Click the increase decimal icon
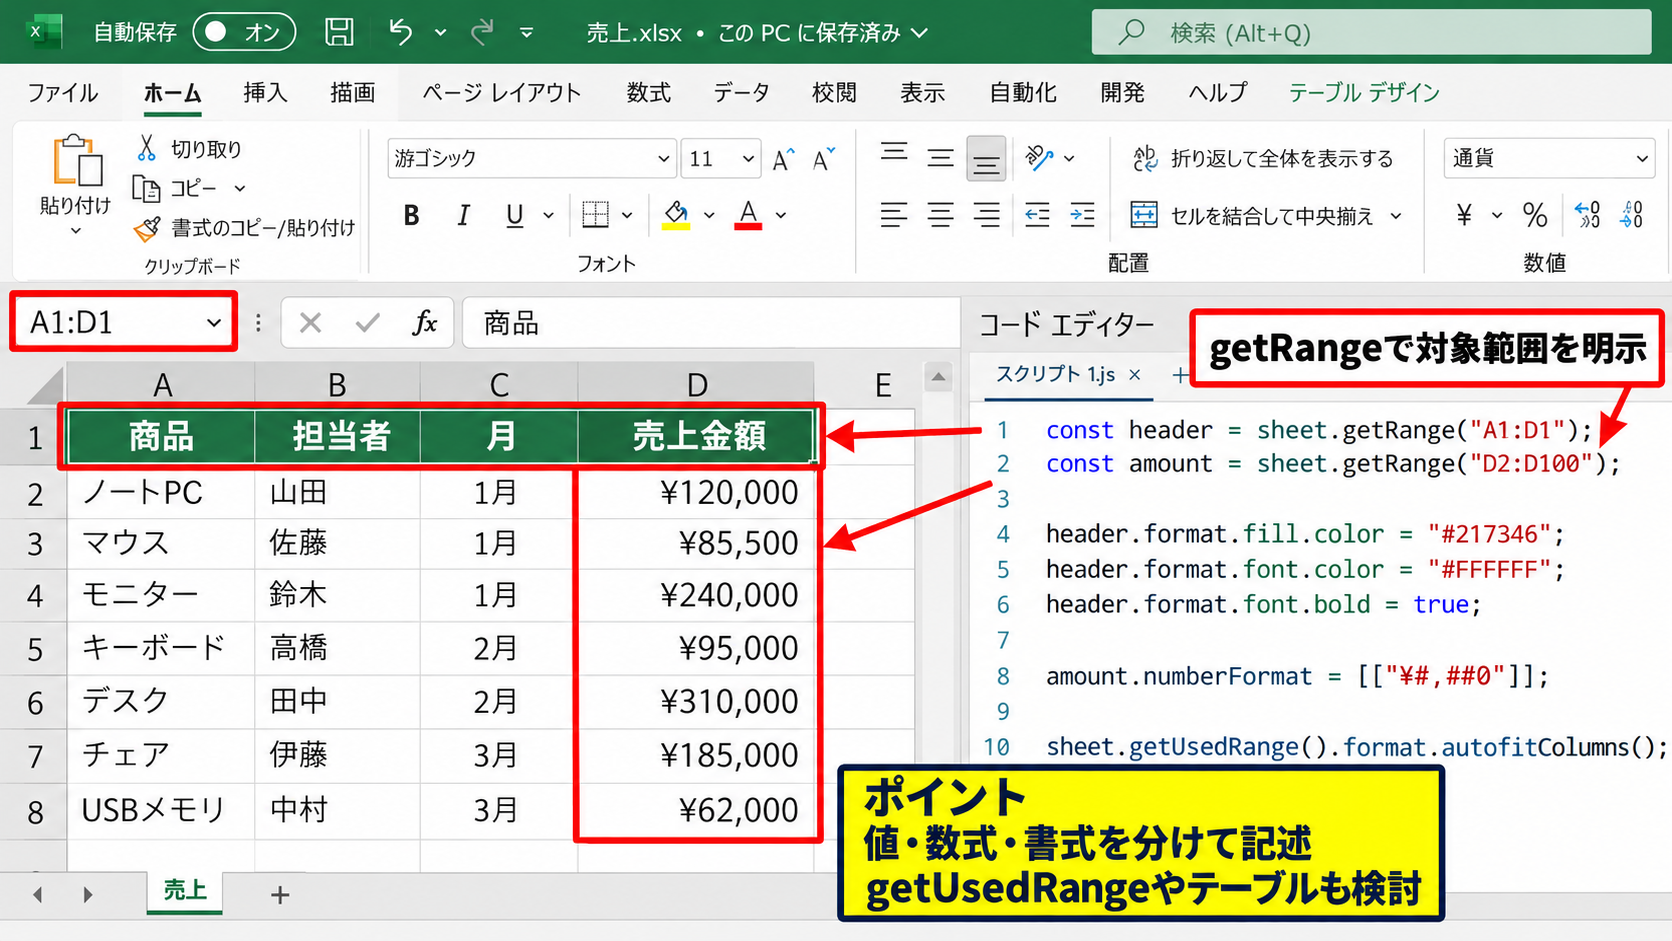This screenshot has width=1672, height=941. point(1587,215)
